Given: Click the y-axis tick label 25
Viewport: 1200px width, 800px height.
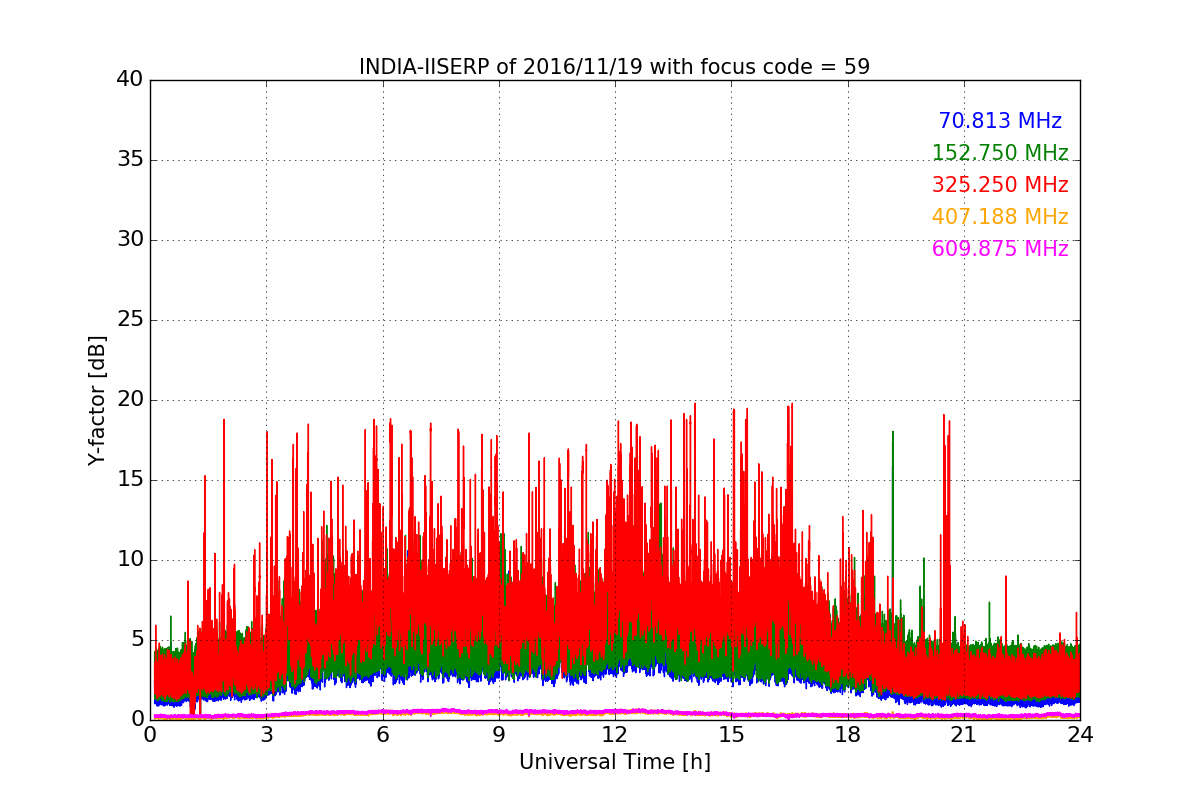Looking at the screenshot, I should click(130, 320).
